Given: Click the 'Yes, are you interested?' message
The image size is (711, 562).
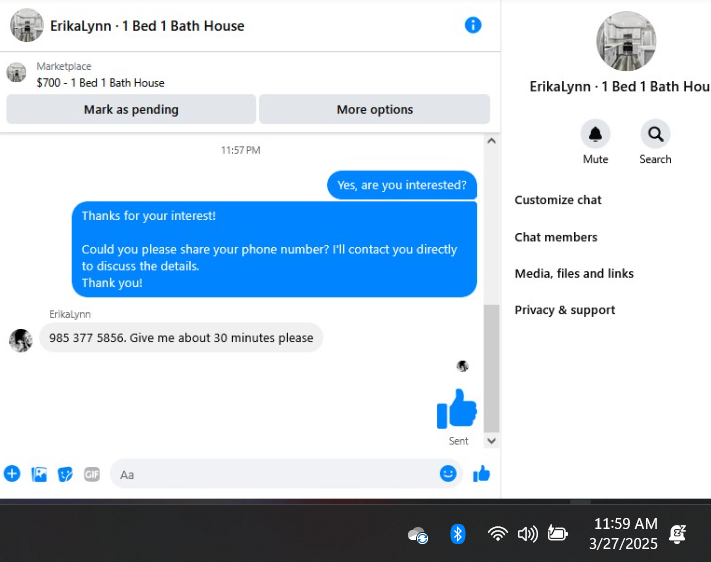Looking at the screenshot, I should [x=402, y=185].
